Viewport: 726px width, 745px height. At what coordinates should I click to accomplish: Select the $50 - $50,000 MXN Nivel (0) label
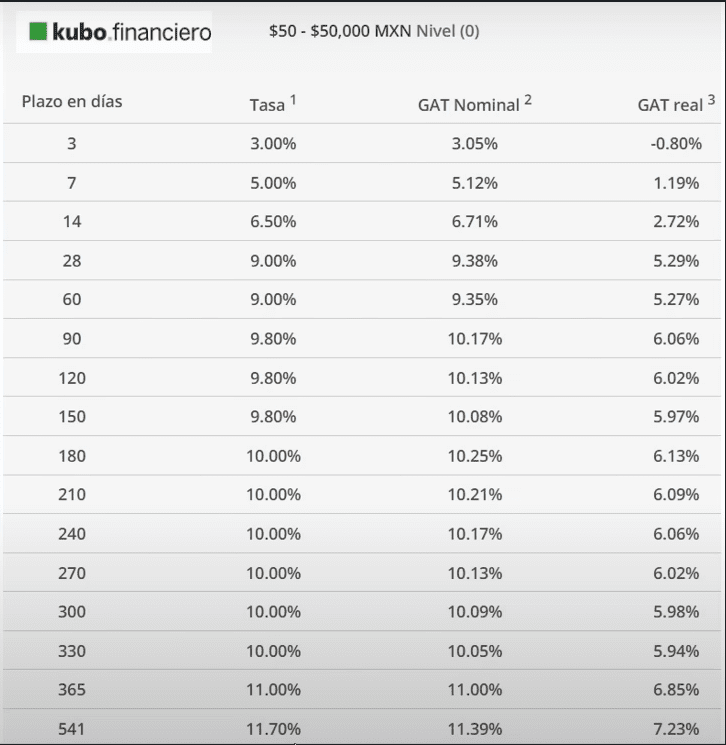click(x=374, y=31)
